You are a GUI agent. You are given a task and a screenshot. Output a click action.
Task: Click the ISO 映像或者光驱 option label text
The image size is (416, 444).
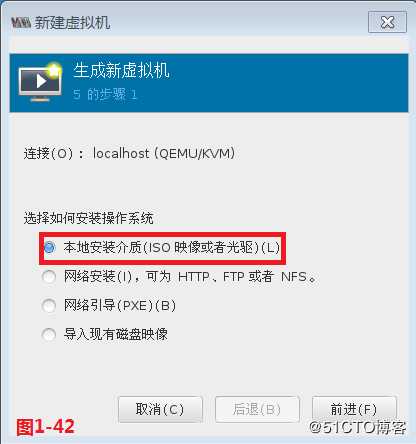point(202,247)
